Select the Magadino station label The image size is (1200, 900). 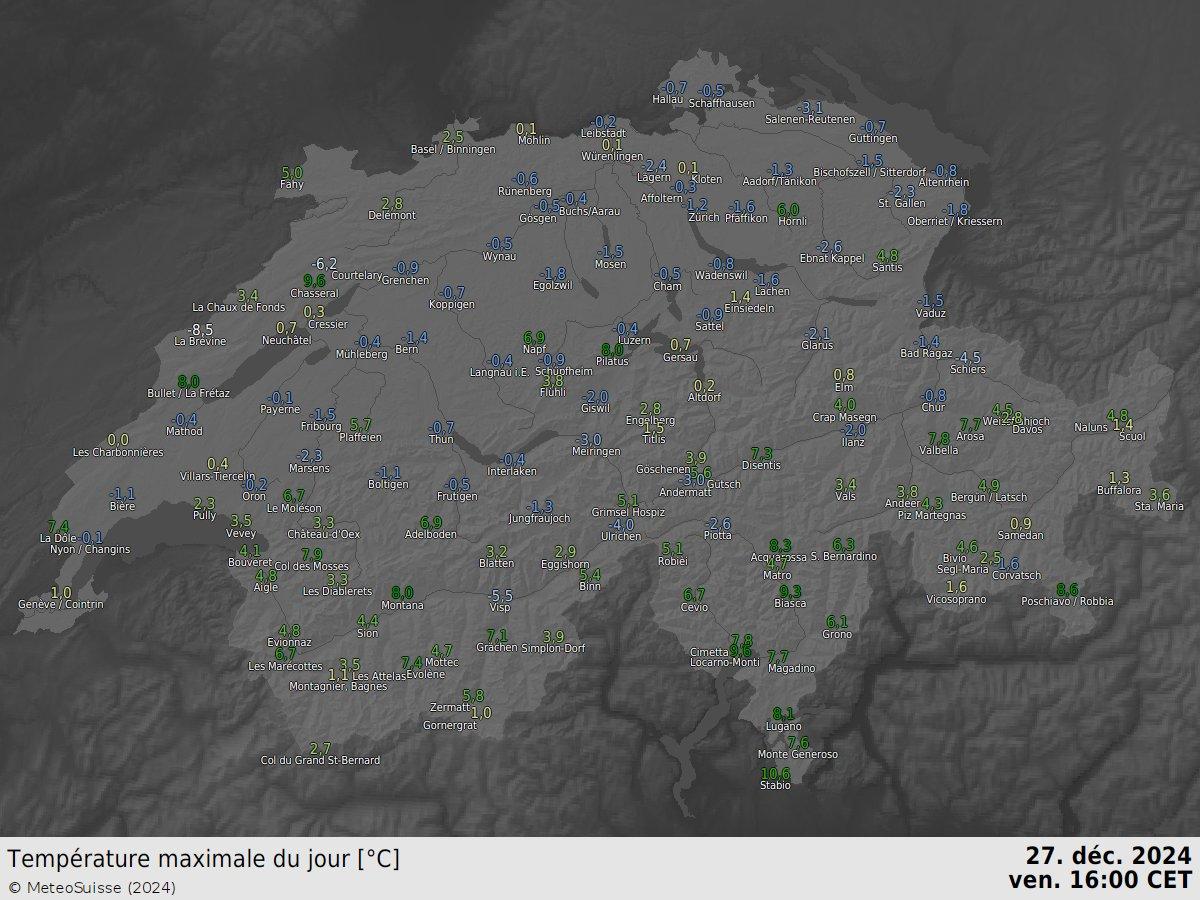pyautogui.click(x=791, y=668)
